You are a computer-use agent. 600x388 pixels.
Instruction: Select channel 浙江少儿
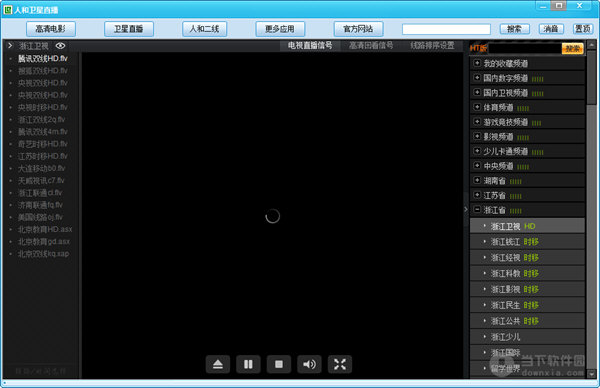[527, 337]
